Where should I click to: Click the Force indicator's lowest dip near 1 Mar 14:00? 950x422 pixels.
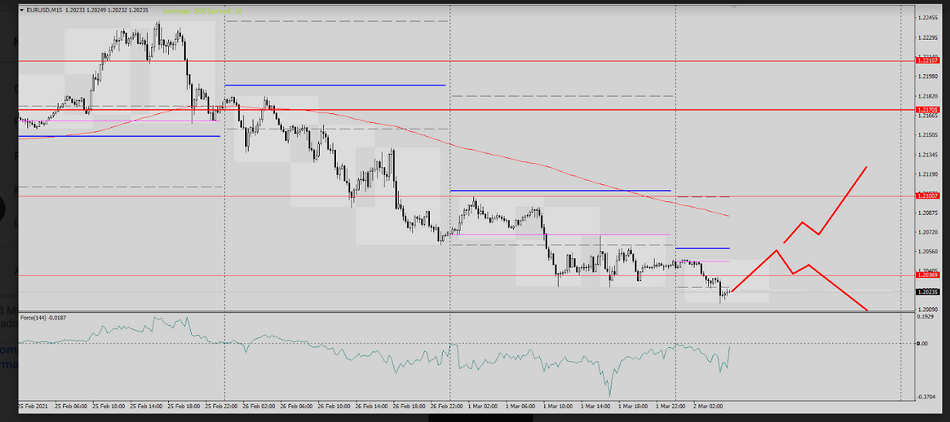607,393
